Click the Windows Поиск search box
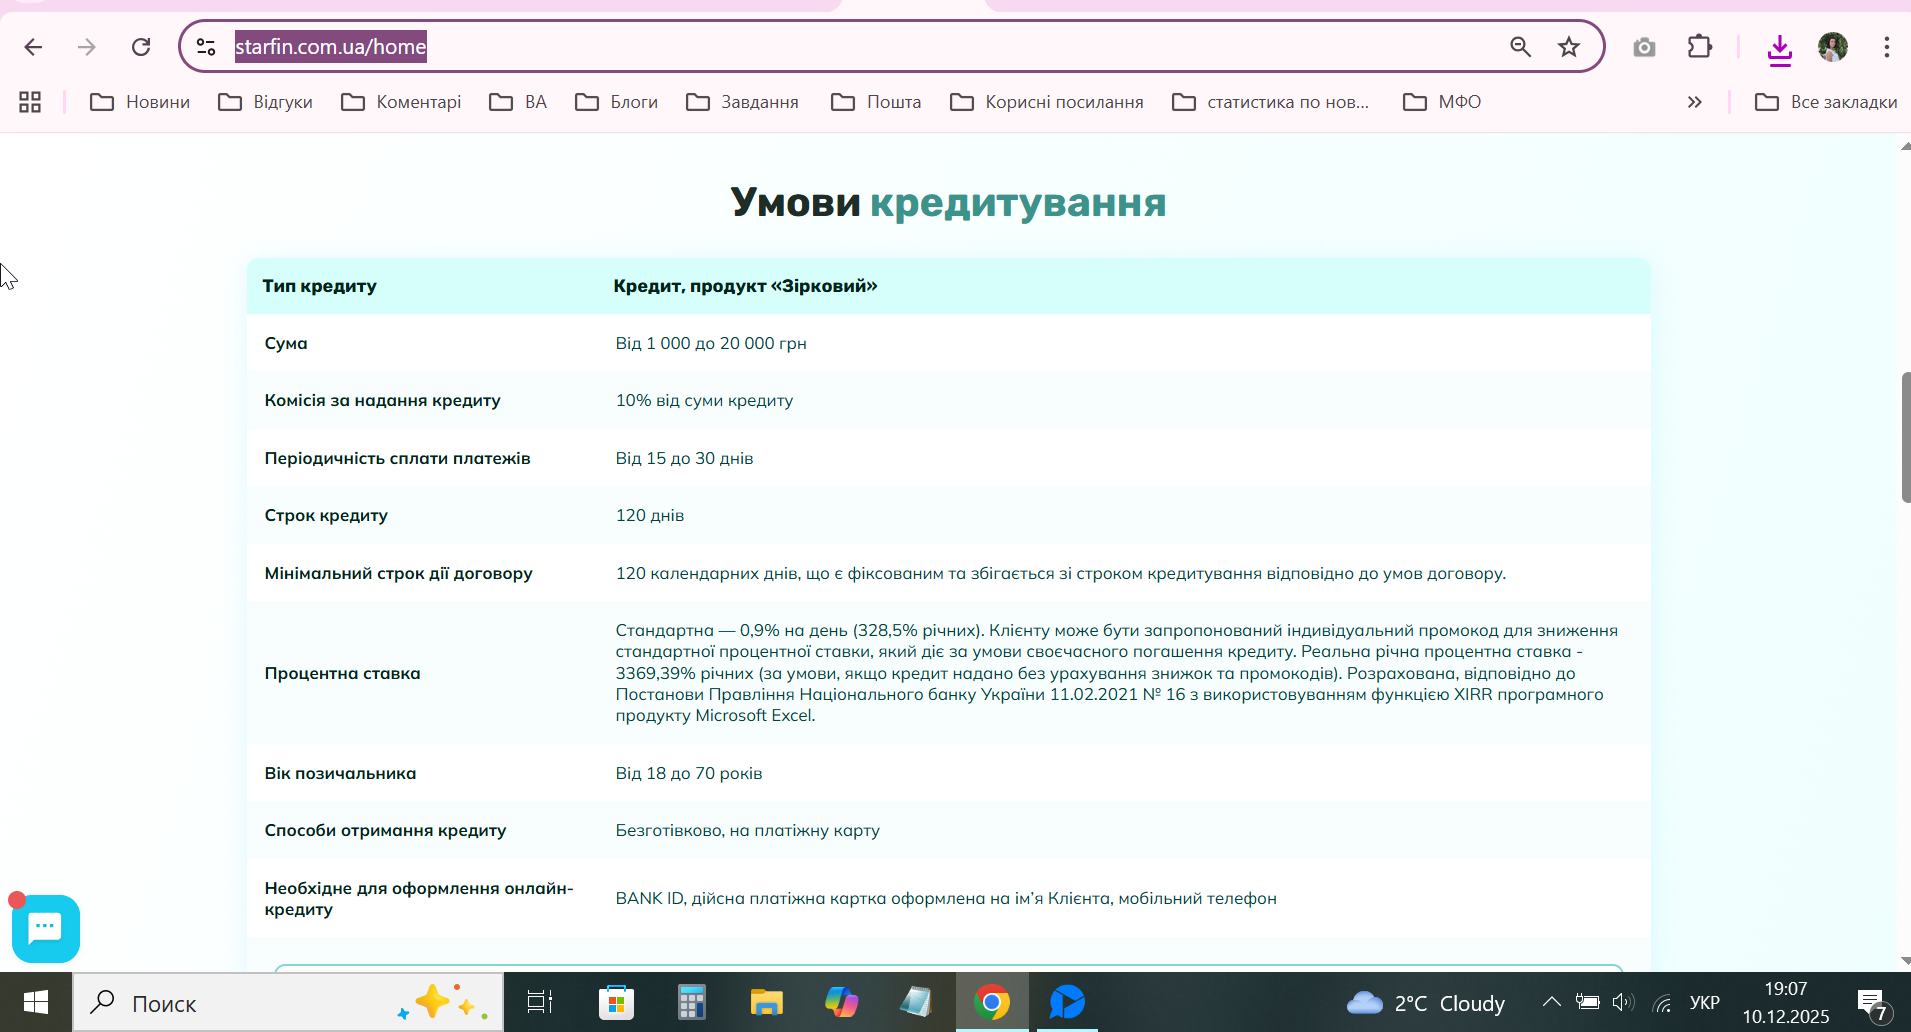 (x=288, y=1002)
